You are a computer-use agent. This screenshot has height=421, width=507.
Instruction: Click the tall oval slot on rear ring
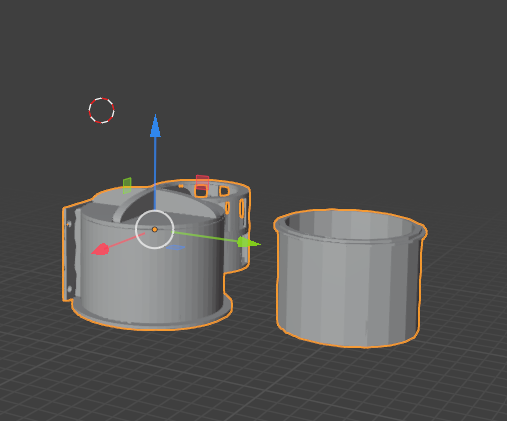coord(242,208)
